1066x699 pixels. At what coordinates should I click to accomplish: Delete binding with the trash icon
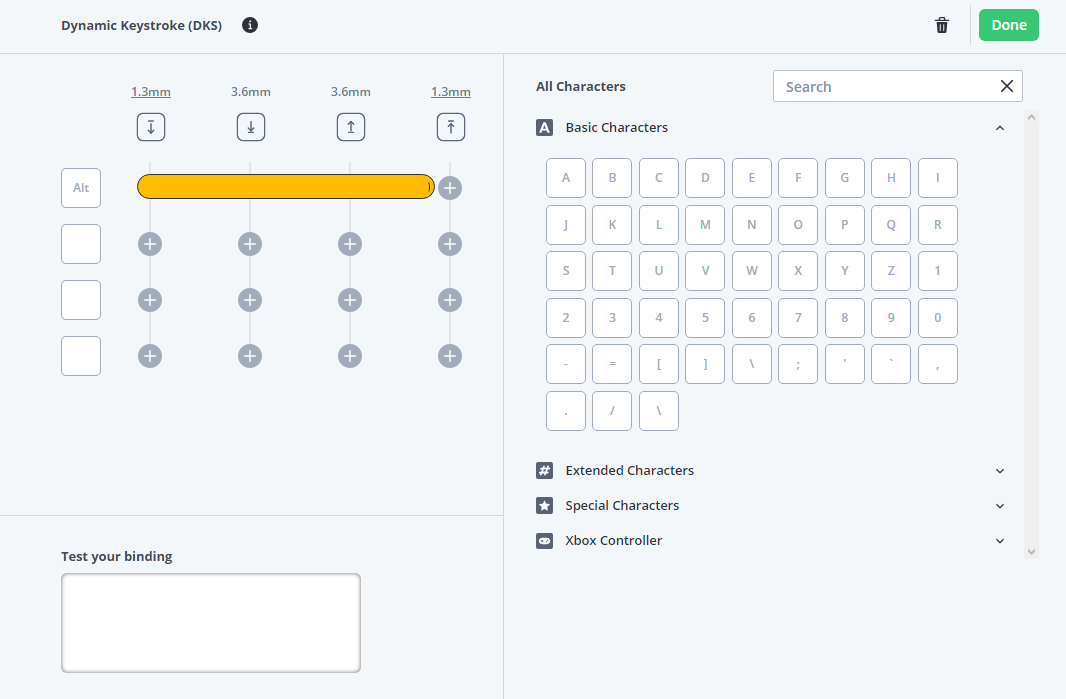(x=942, y=25)
